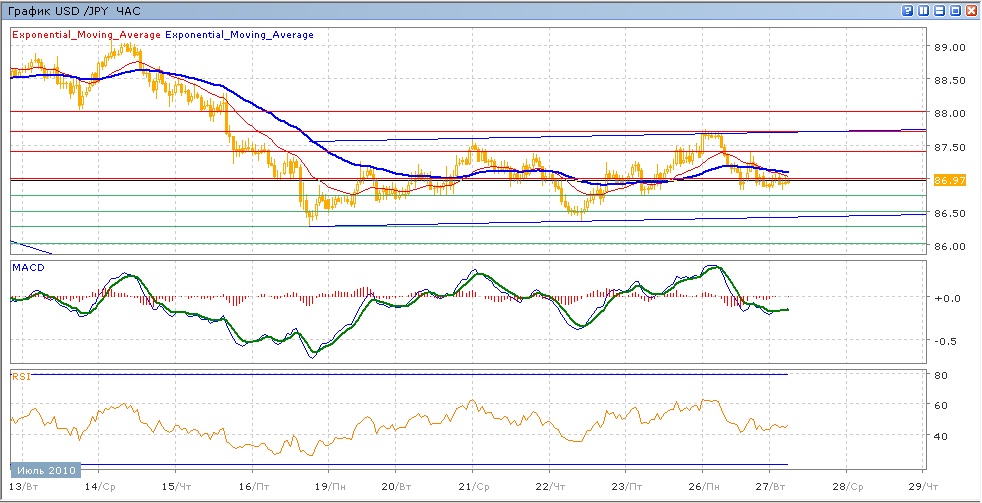Maximize the USD/JPY chart window
982x503 pixels.
[955, 10]
